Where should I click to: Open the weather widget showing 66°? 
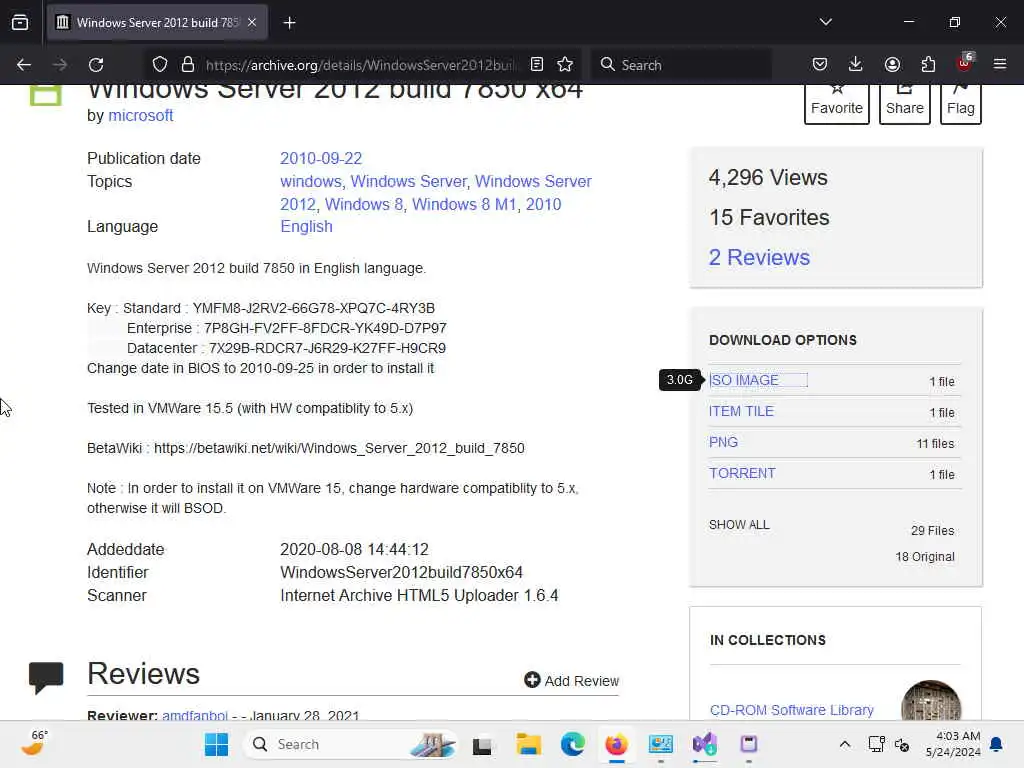point(34,743)
